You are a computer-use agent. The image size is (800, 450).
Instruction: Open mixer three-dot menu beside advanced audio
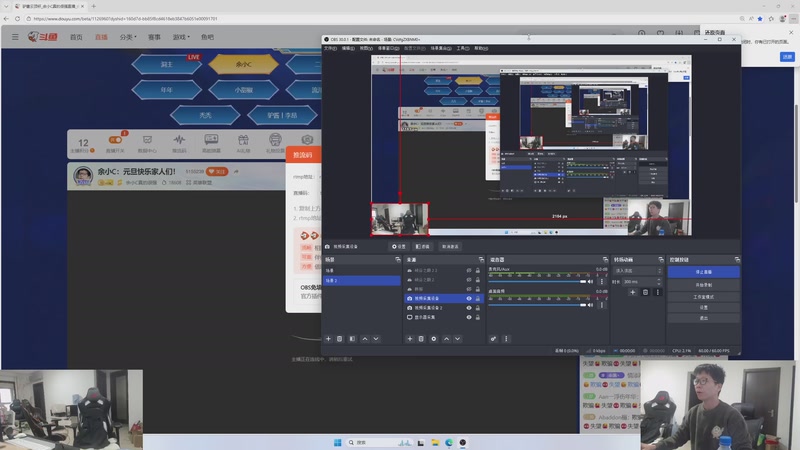click(506, 339)
